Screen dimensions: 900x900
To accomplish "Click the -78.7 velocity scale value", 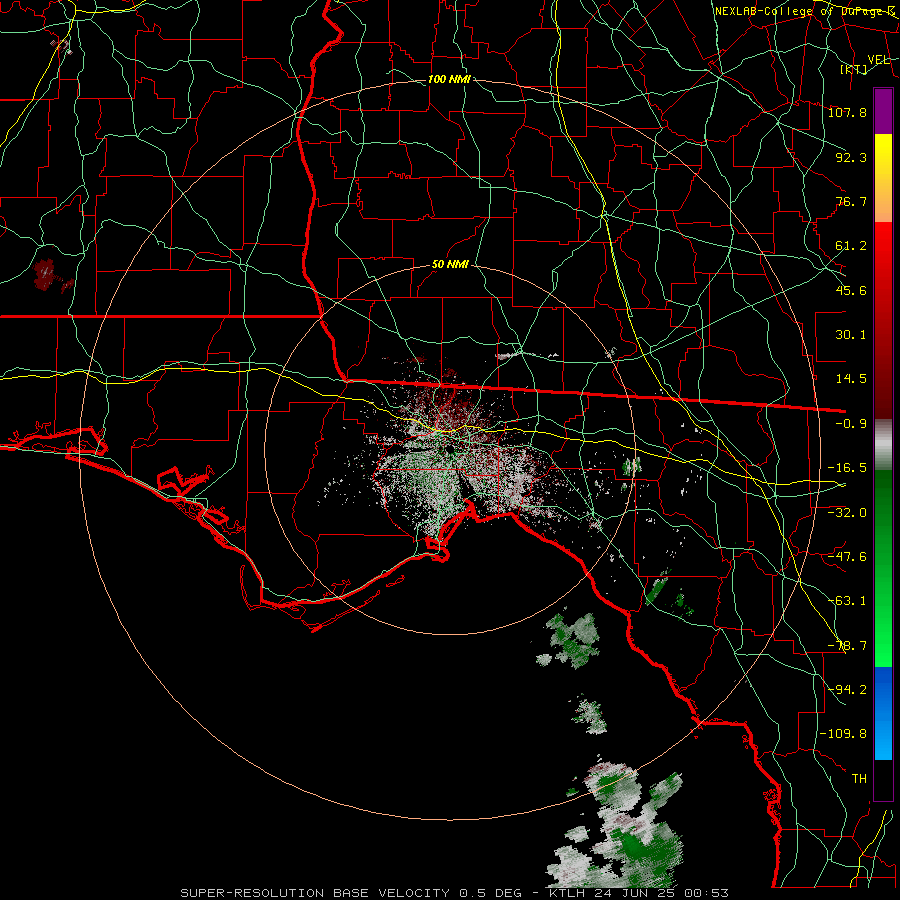I will [x=847, y=646].
